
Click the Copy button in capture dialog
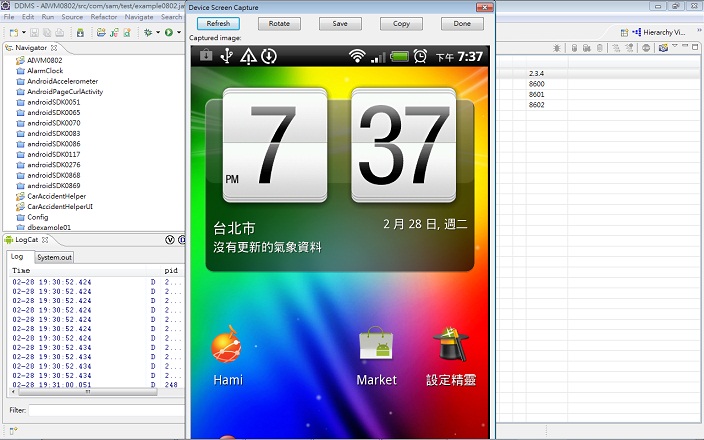point(401,23)
